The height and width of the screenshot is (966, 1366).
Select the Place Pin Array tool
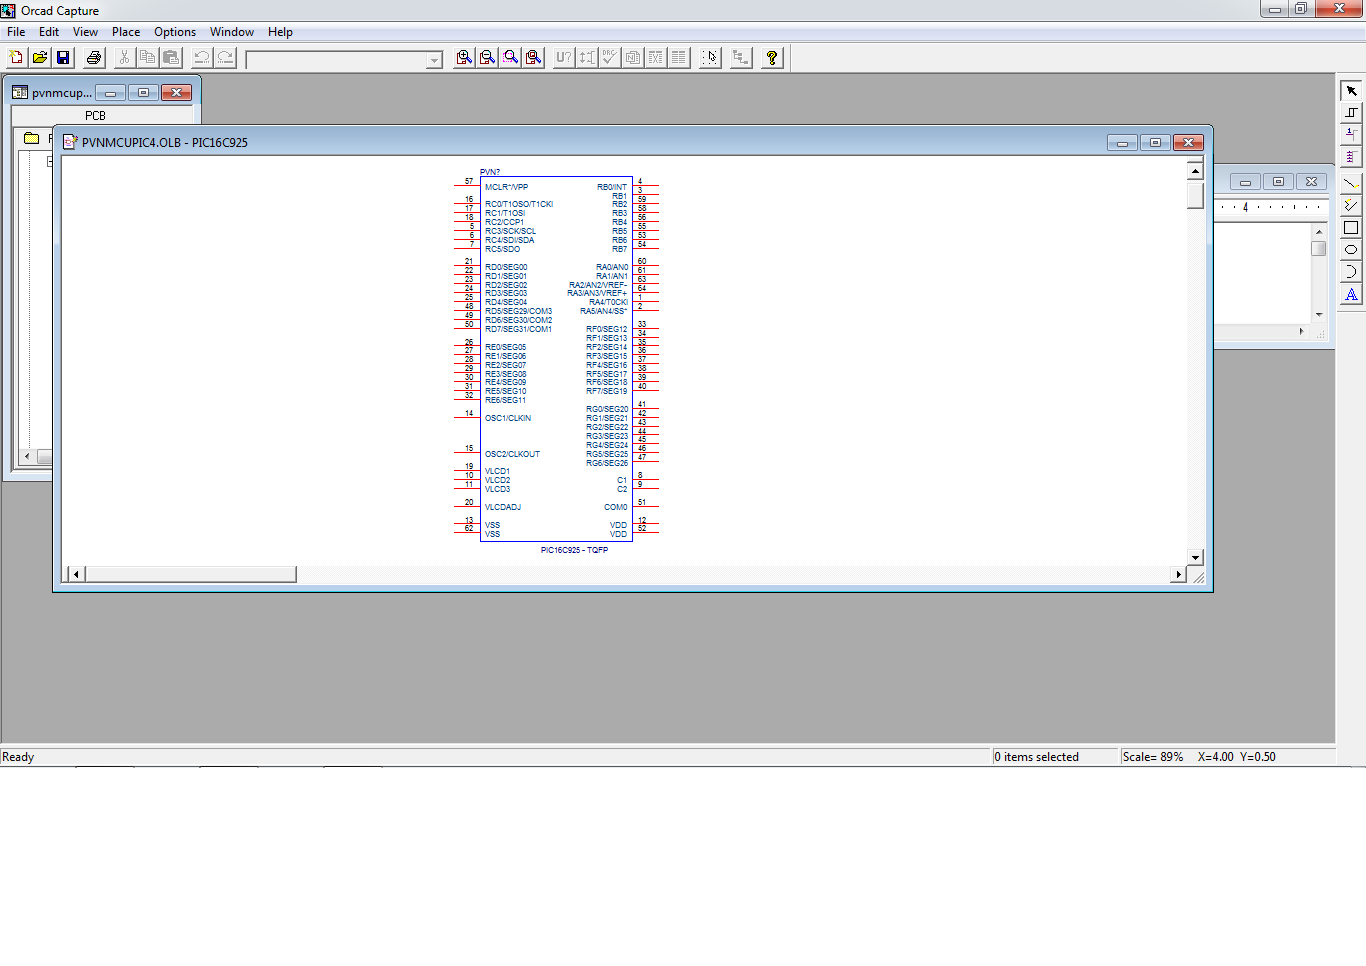(x=1351, y=157)
